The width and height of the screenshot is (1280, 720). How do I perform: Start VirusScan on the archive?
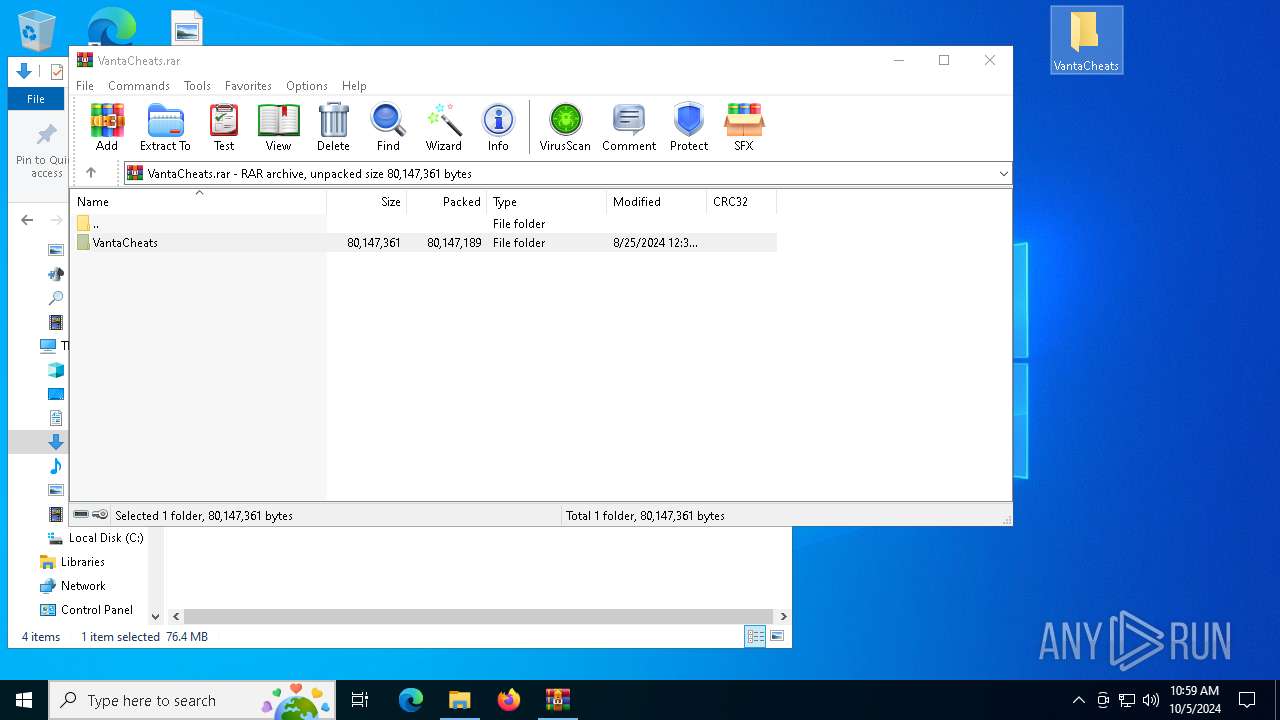point(565,127)
